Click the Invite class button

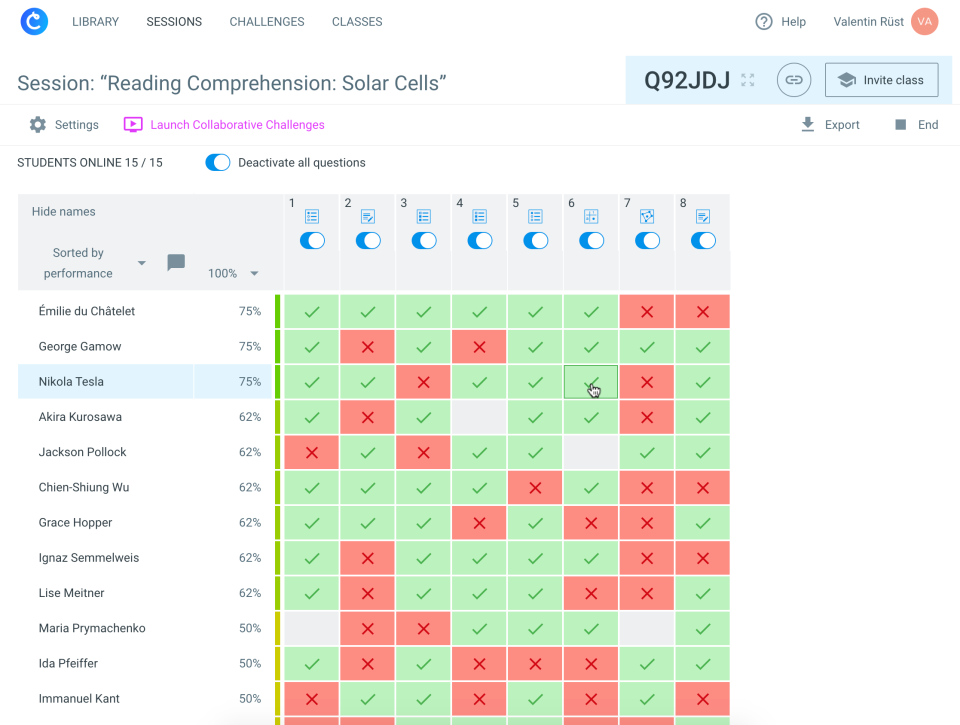[x=881, y=79]
